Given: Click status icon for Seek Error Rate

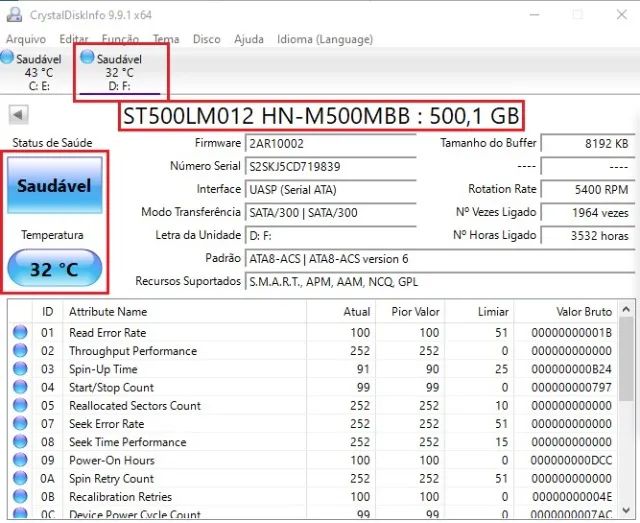Looking at the screenshot, I should (20, 423).
